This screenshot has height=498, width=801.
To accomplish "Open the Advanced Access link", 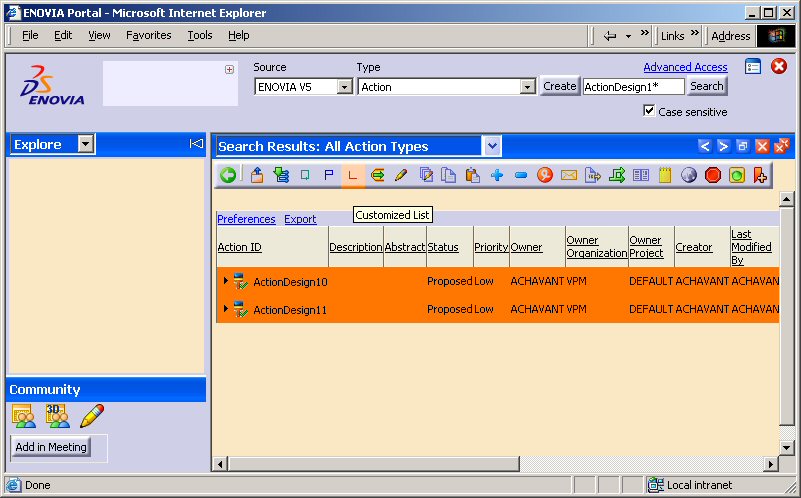I will pos(685,67).
